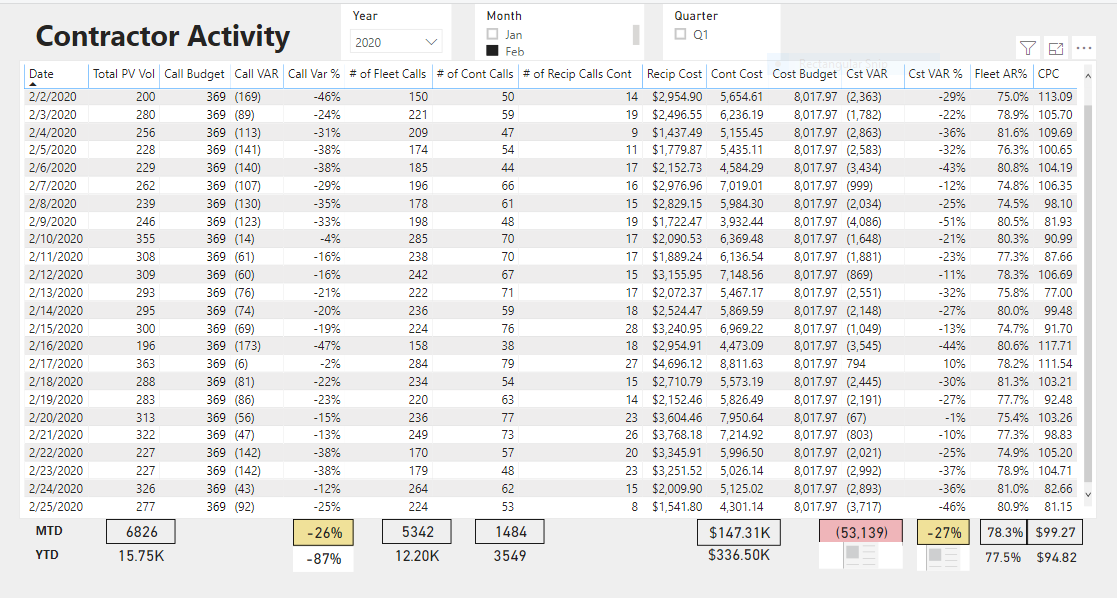The height and width of the screenshot is (598, 1117).
Task: Select the Call Var % column header
Action: [313, 73]
